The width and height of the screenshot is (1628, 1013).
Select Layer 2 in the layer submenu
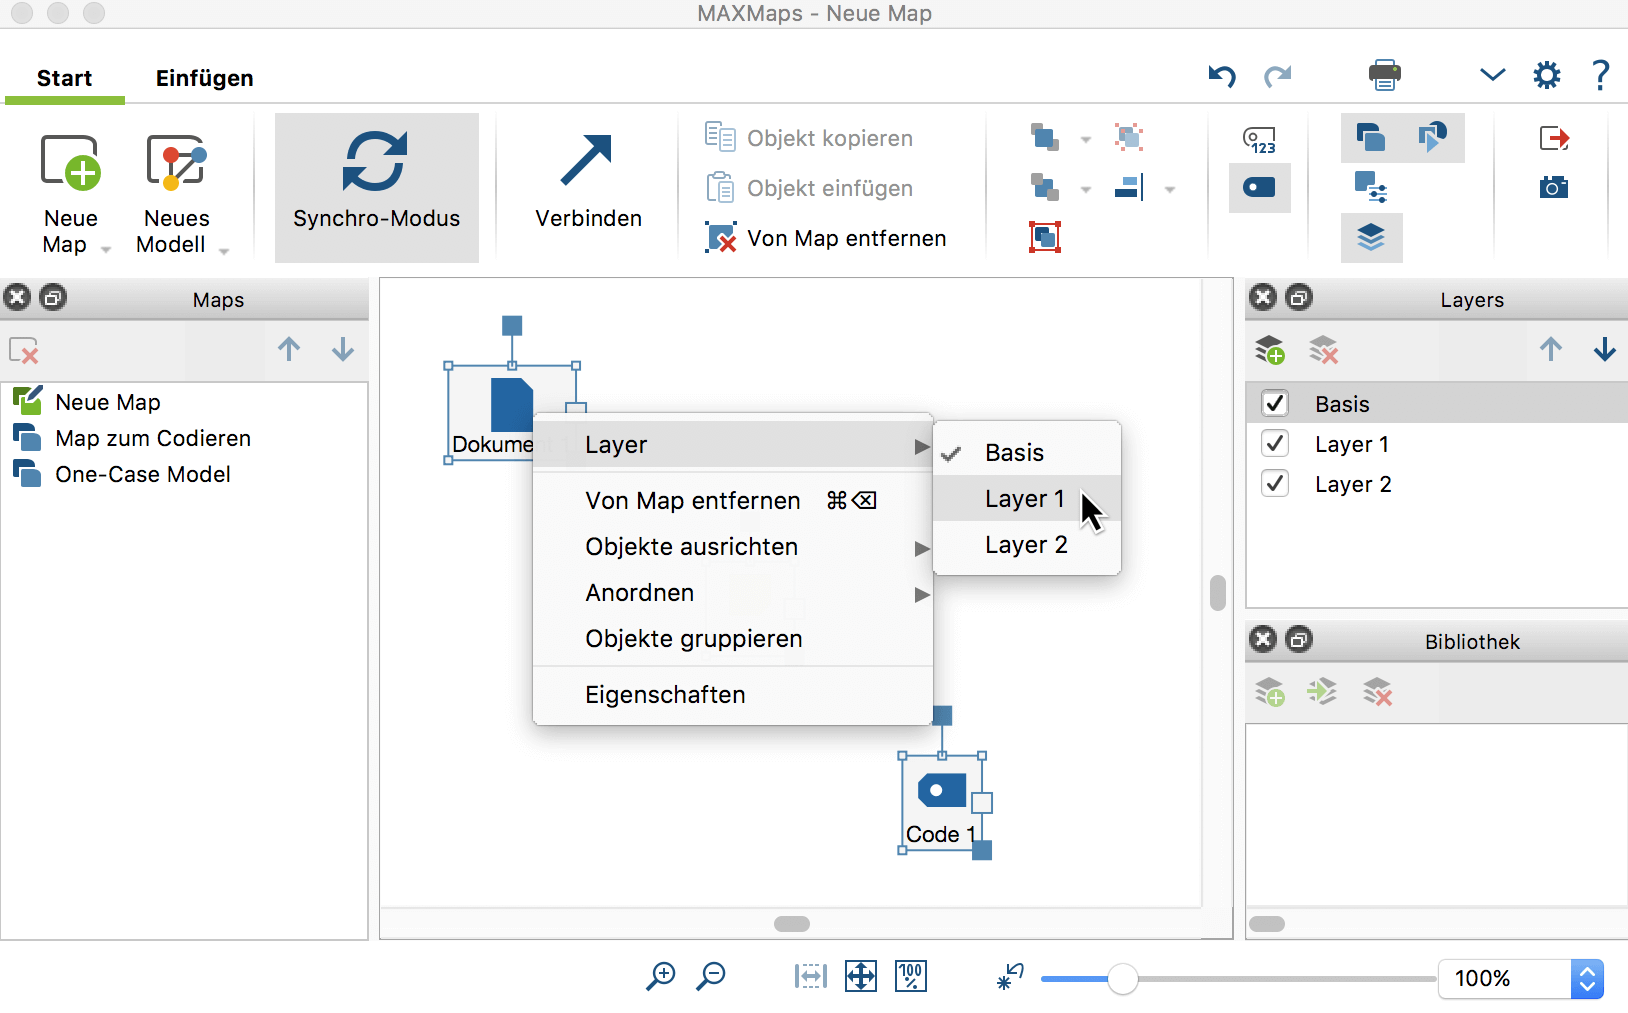1027,545
